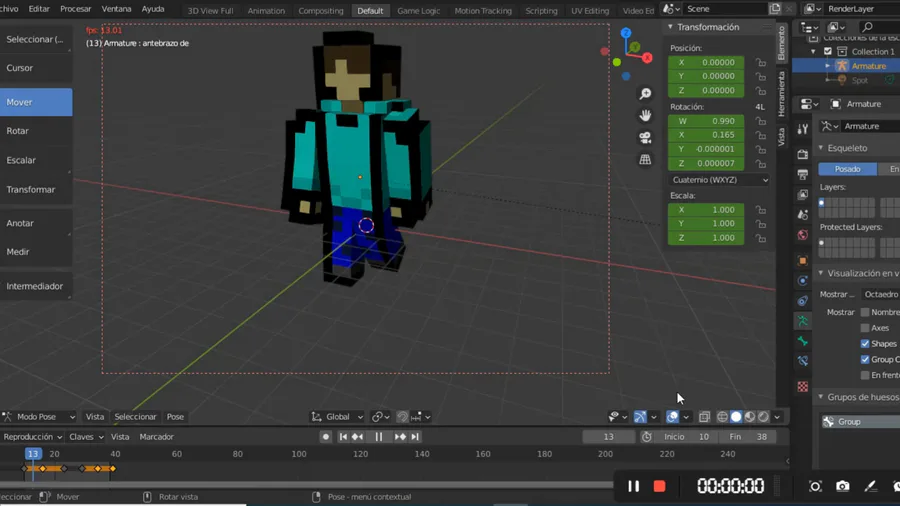Open the Reproducción dropdown in timeline
Image resolution: width=900 pixels, height=506 pixels.
[x=32, y=437]
